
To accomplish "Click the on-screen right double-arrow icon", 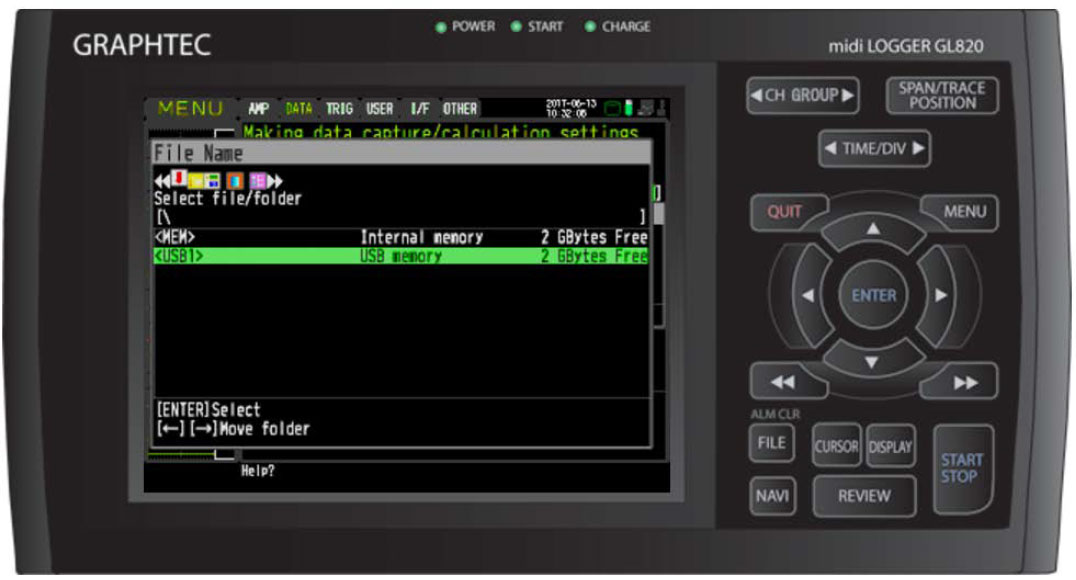I will click(x=274, y=182).
